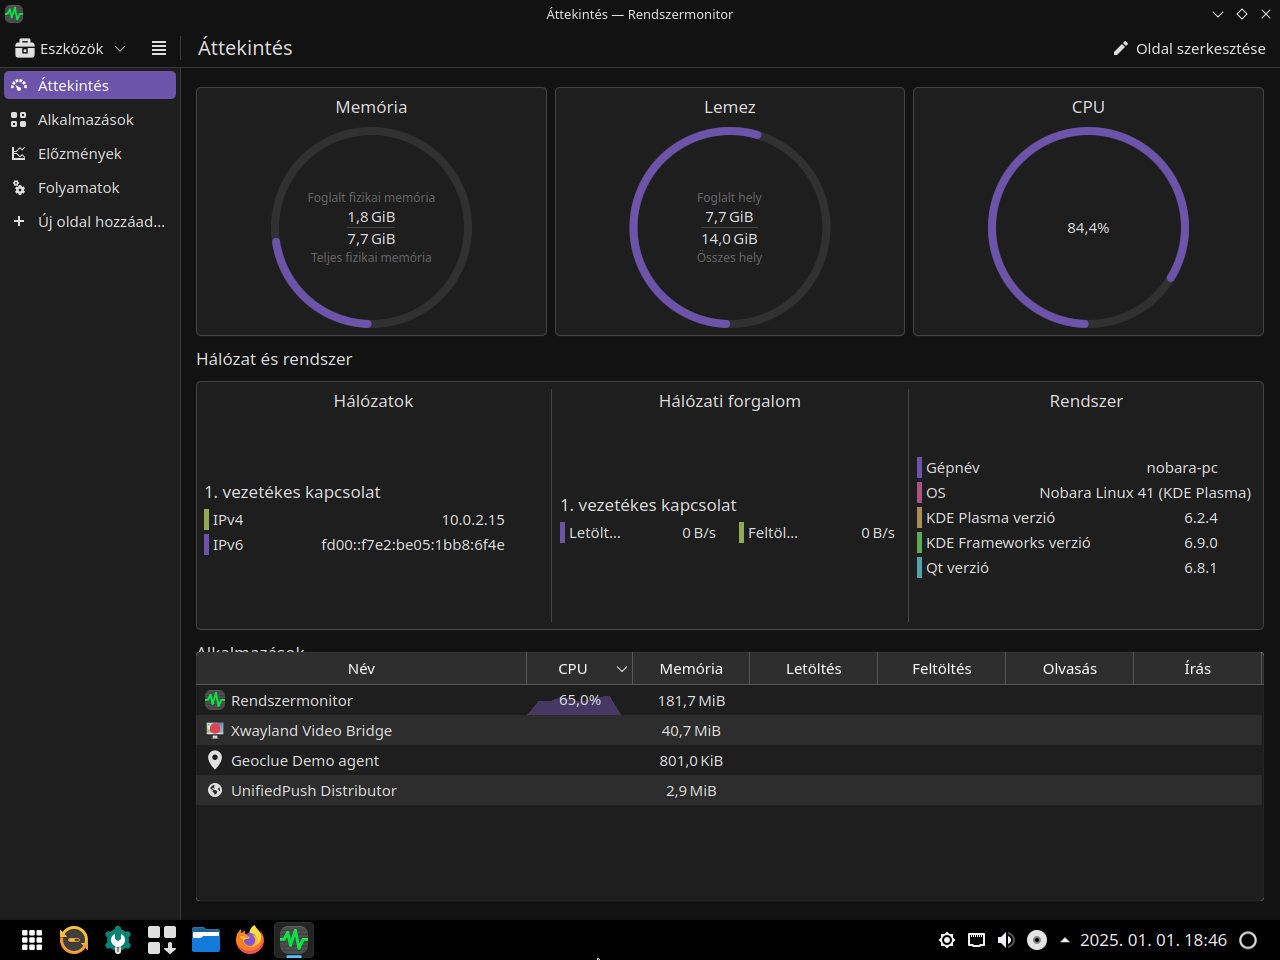
Task: Click Oldal szerkesztése edit page button
Action: 1189,48
